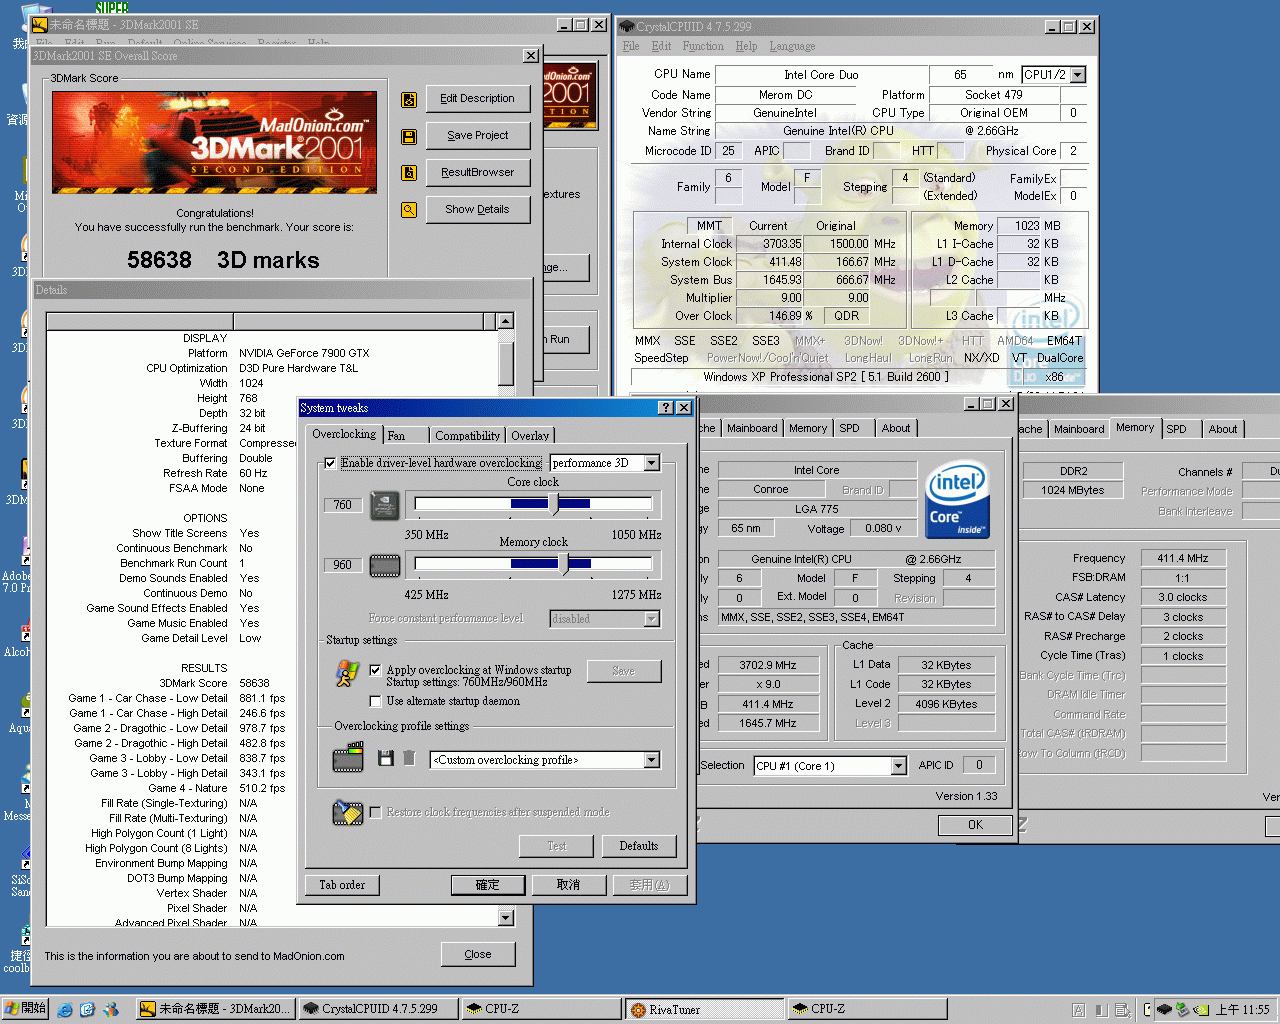Click the Intel Core inside logo in CPU-Z
Screen dimensions: 1280x1024
click(x=957, y=500)
